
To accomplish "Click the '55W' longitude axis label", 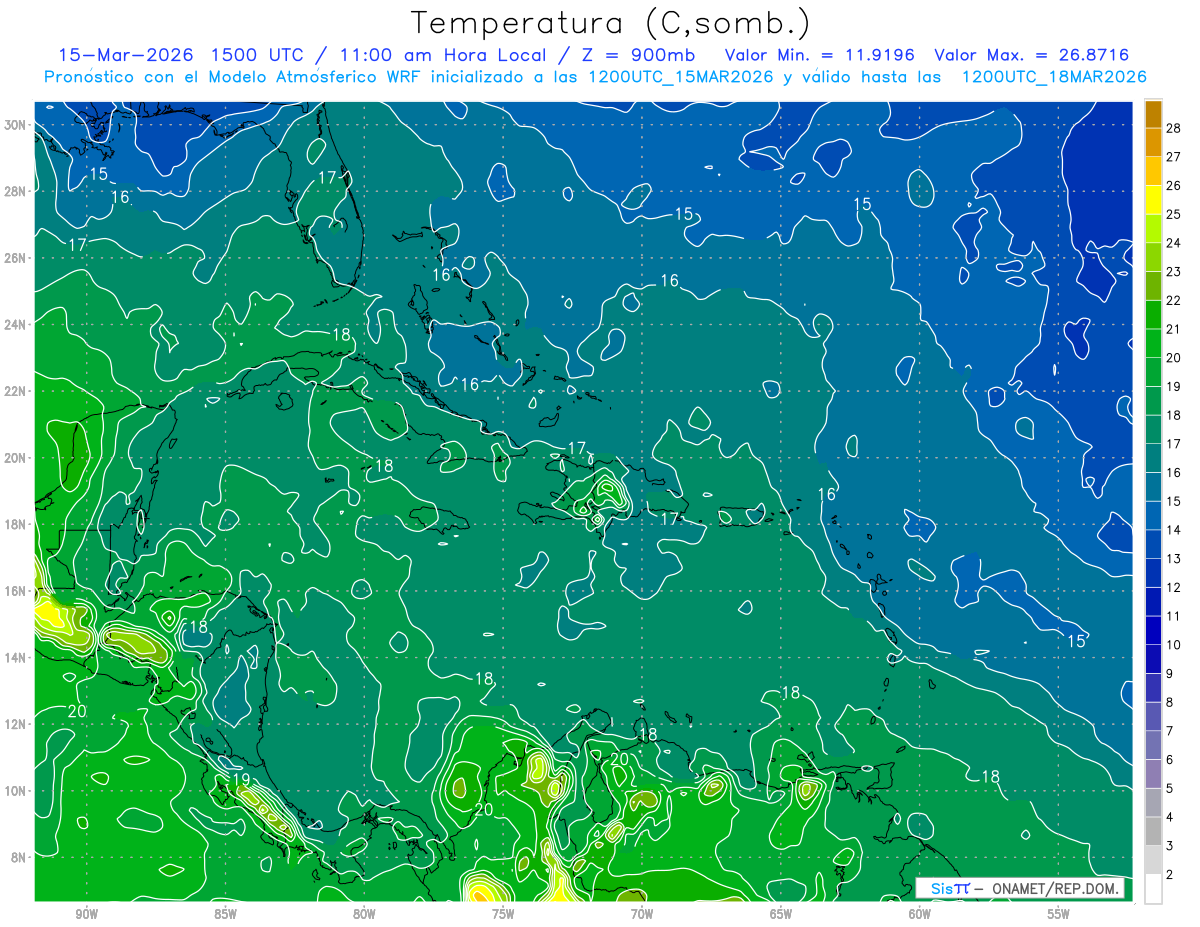I will (x=1059, y=914).
